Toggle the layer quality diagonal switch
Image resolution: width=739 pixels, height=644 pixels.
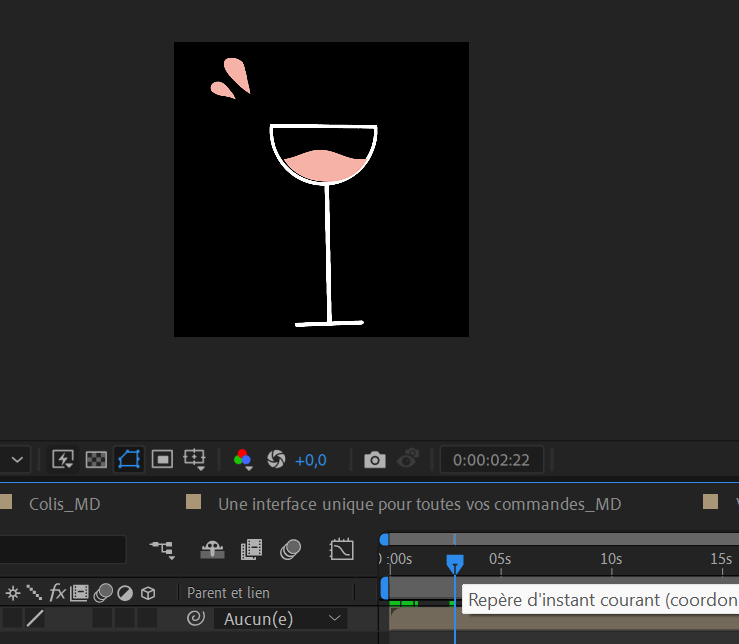35,619
